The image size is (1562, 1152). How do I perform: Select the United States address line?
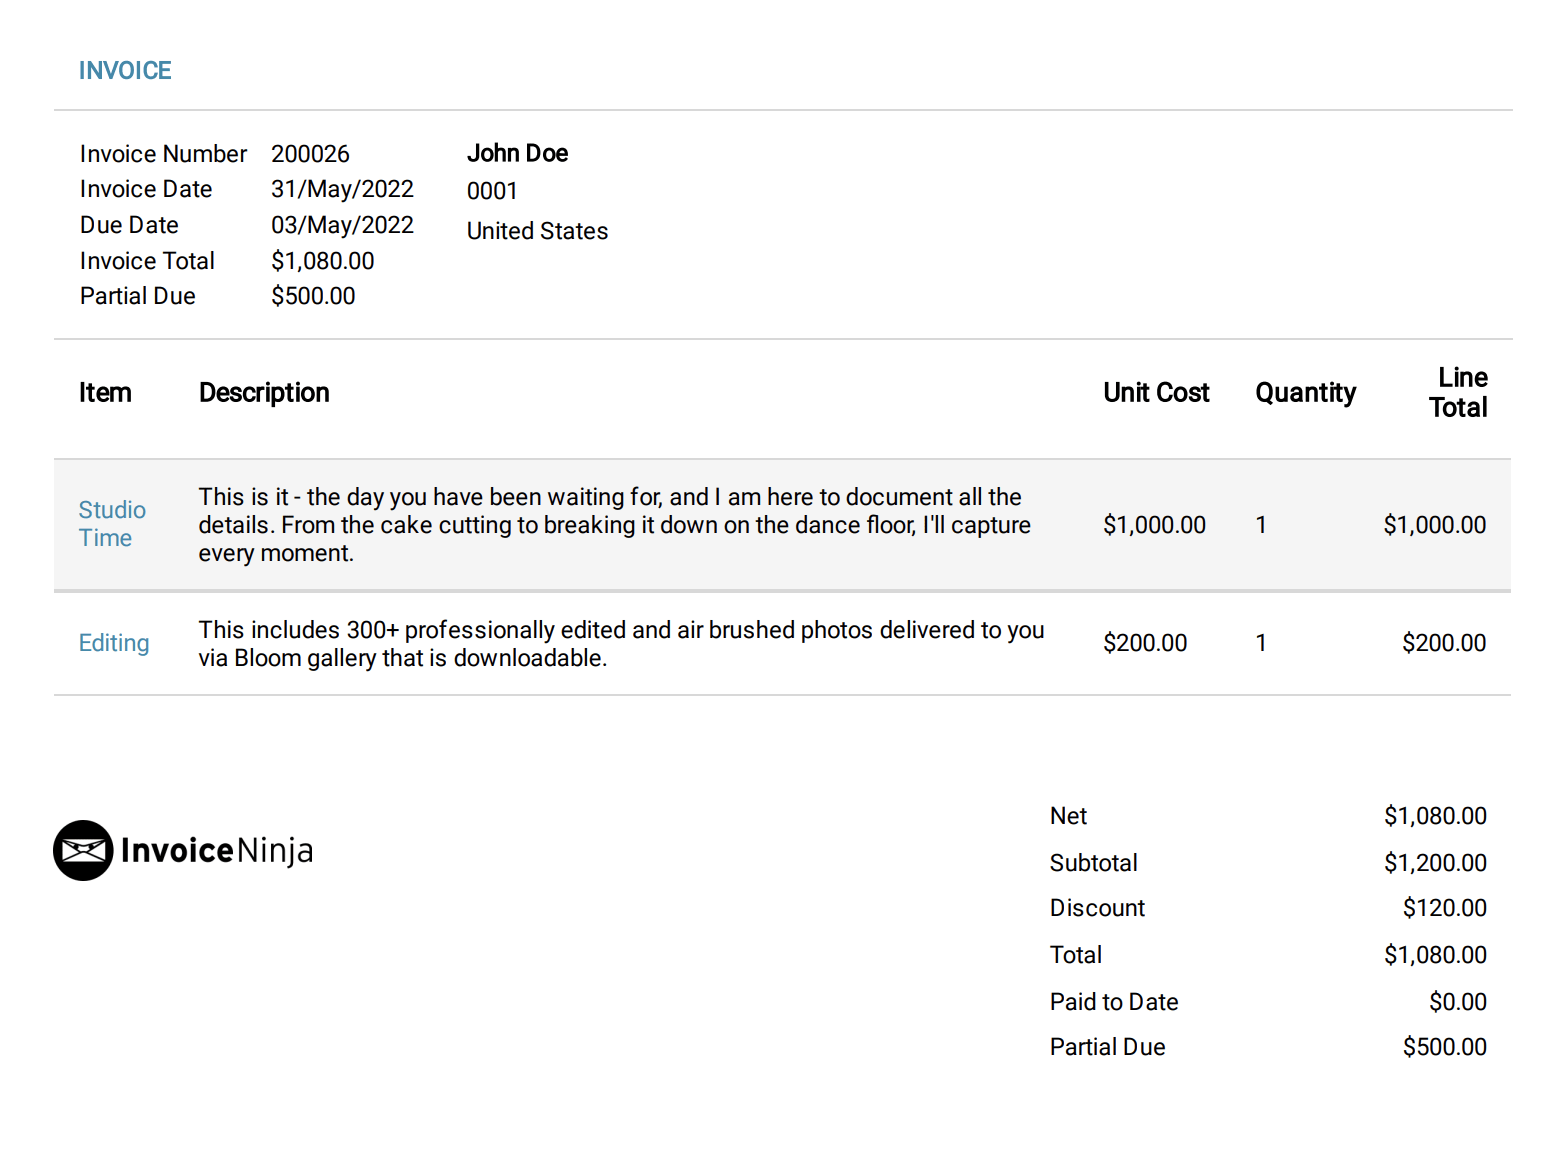click(x=537, y=230)
